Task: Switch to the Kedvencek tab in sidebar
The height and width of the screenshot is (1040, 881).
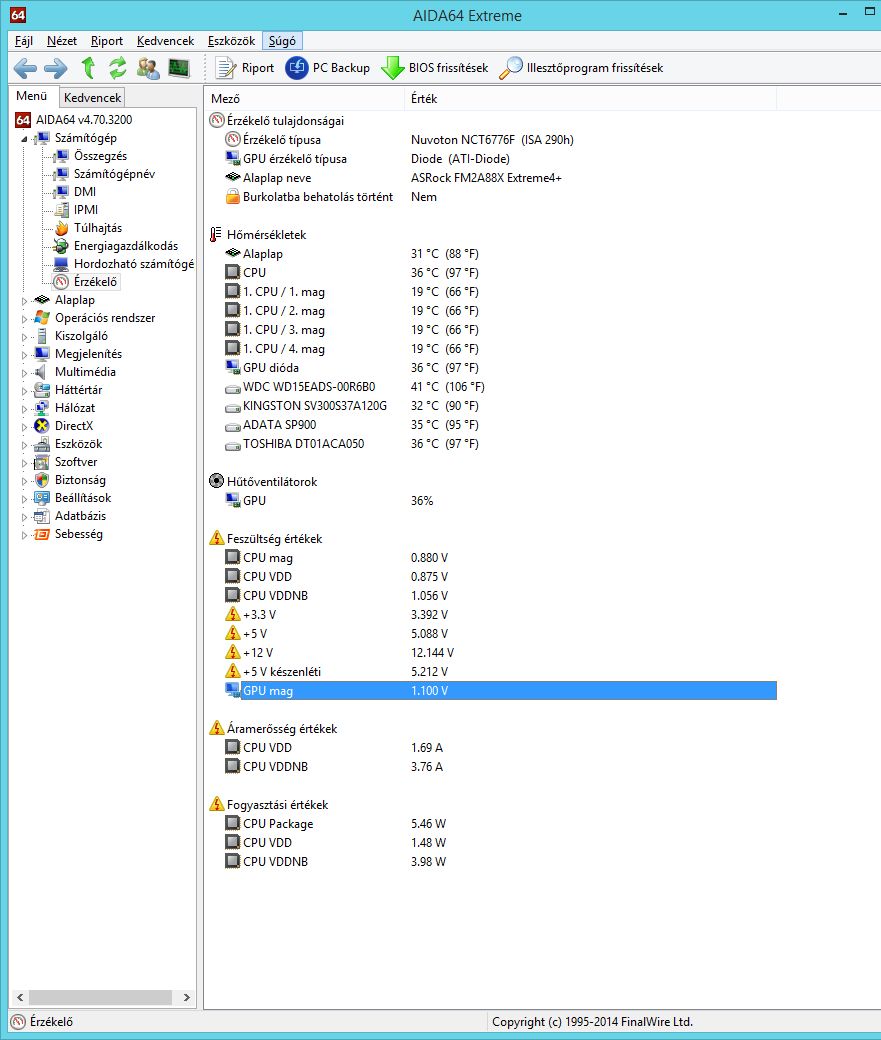Action: point(92,98)
